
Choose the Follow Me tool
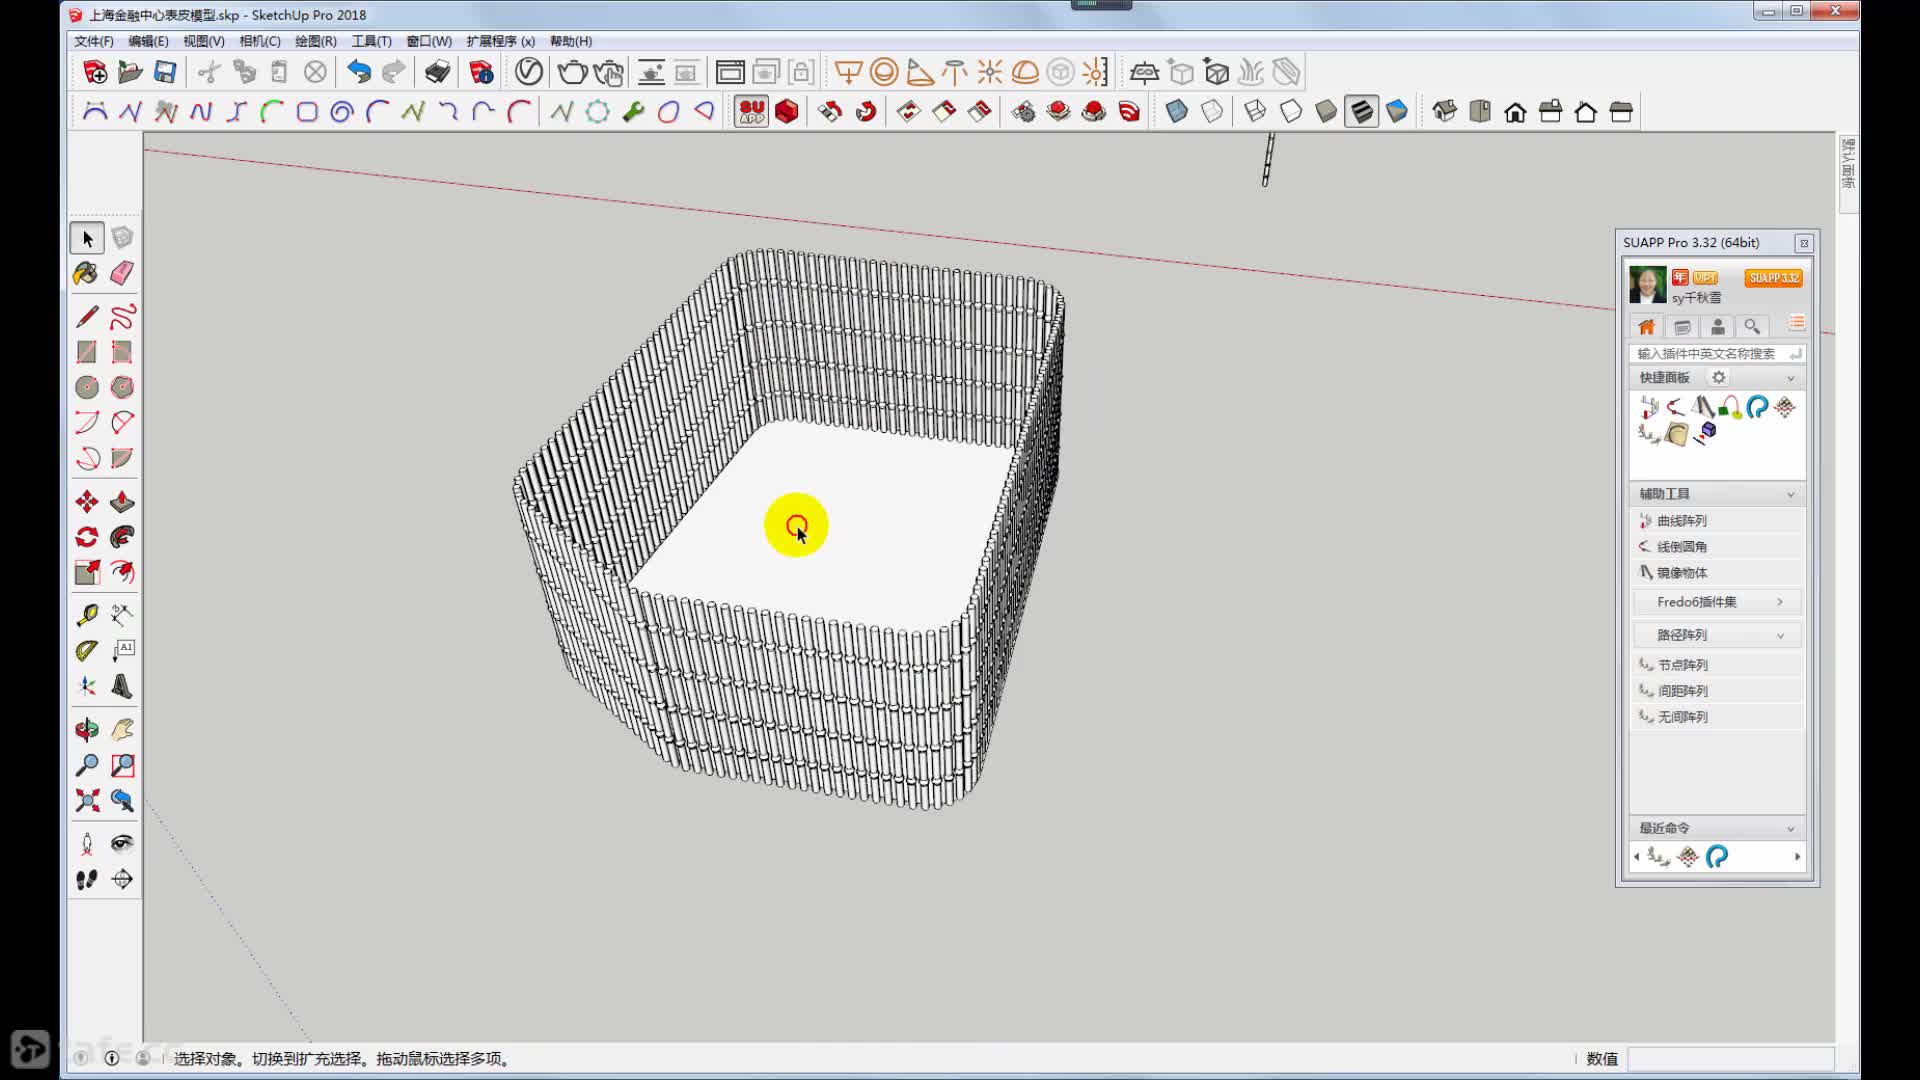point(122,537)
